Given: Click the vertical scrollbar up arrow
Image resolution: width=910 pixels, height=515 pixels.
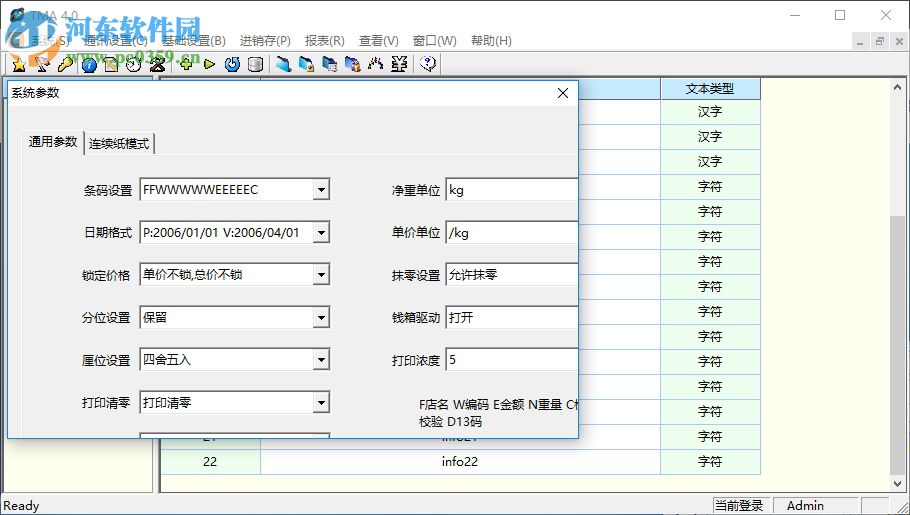Looking at the screenshot, I should coord(897,88).
